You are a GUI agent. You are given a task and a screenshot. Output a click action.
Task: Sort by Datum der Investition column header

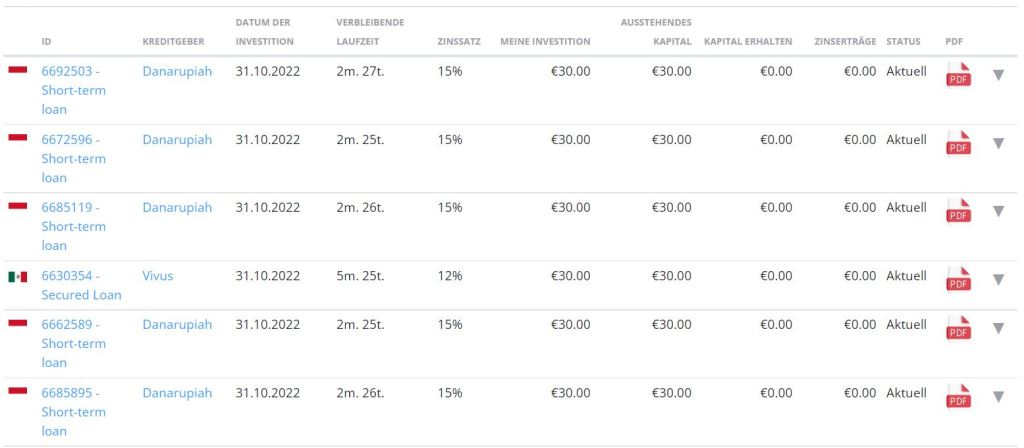(x=265, y=32)
